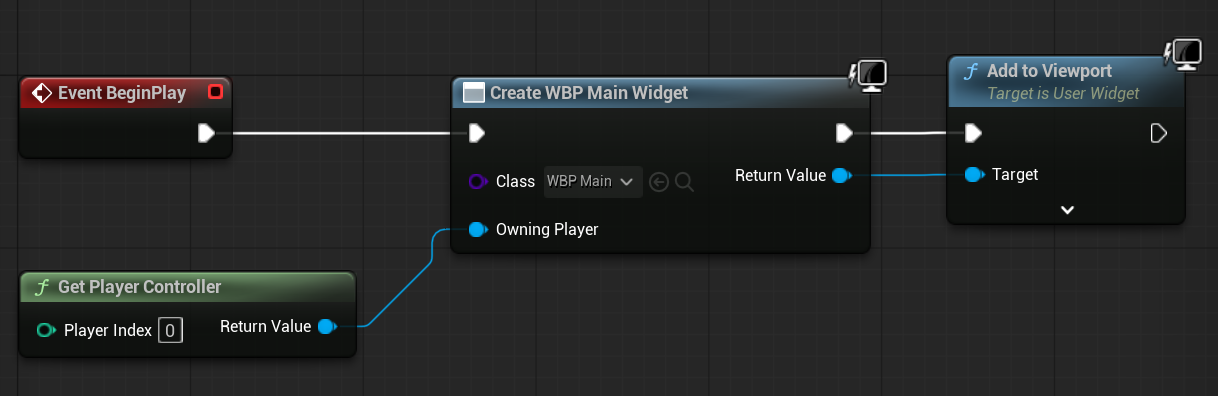The width and height of the screenshot is (1218, 396).
Task: Click the Event BeginPlay diamond event icon
Action: click(x=41, y=93)
